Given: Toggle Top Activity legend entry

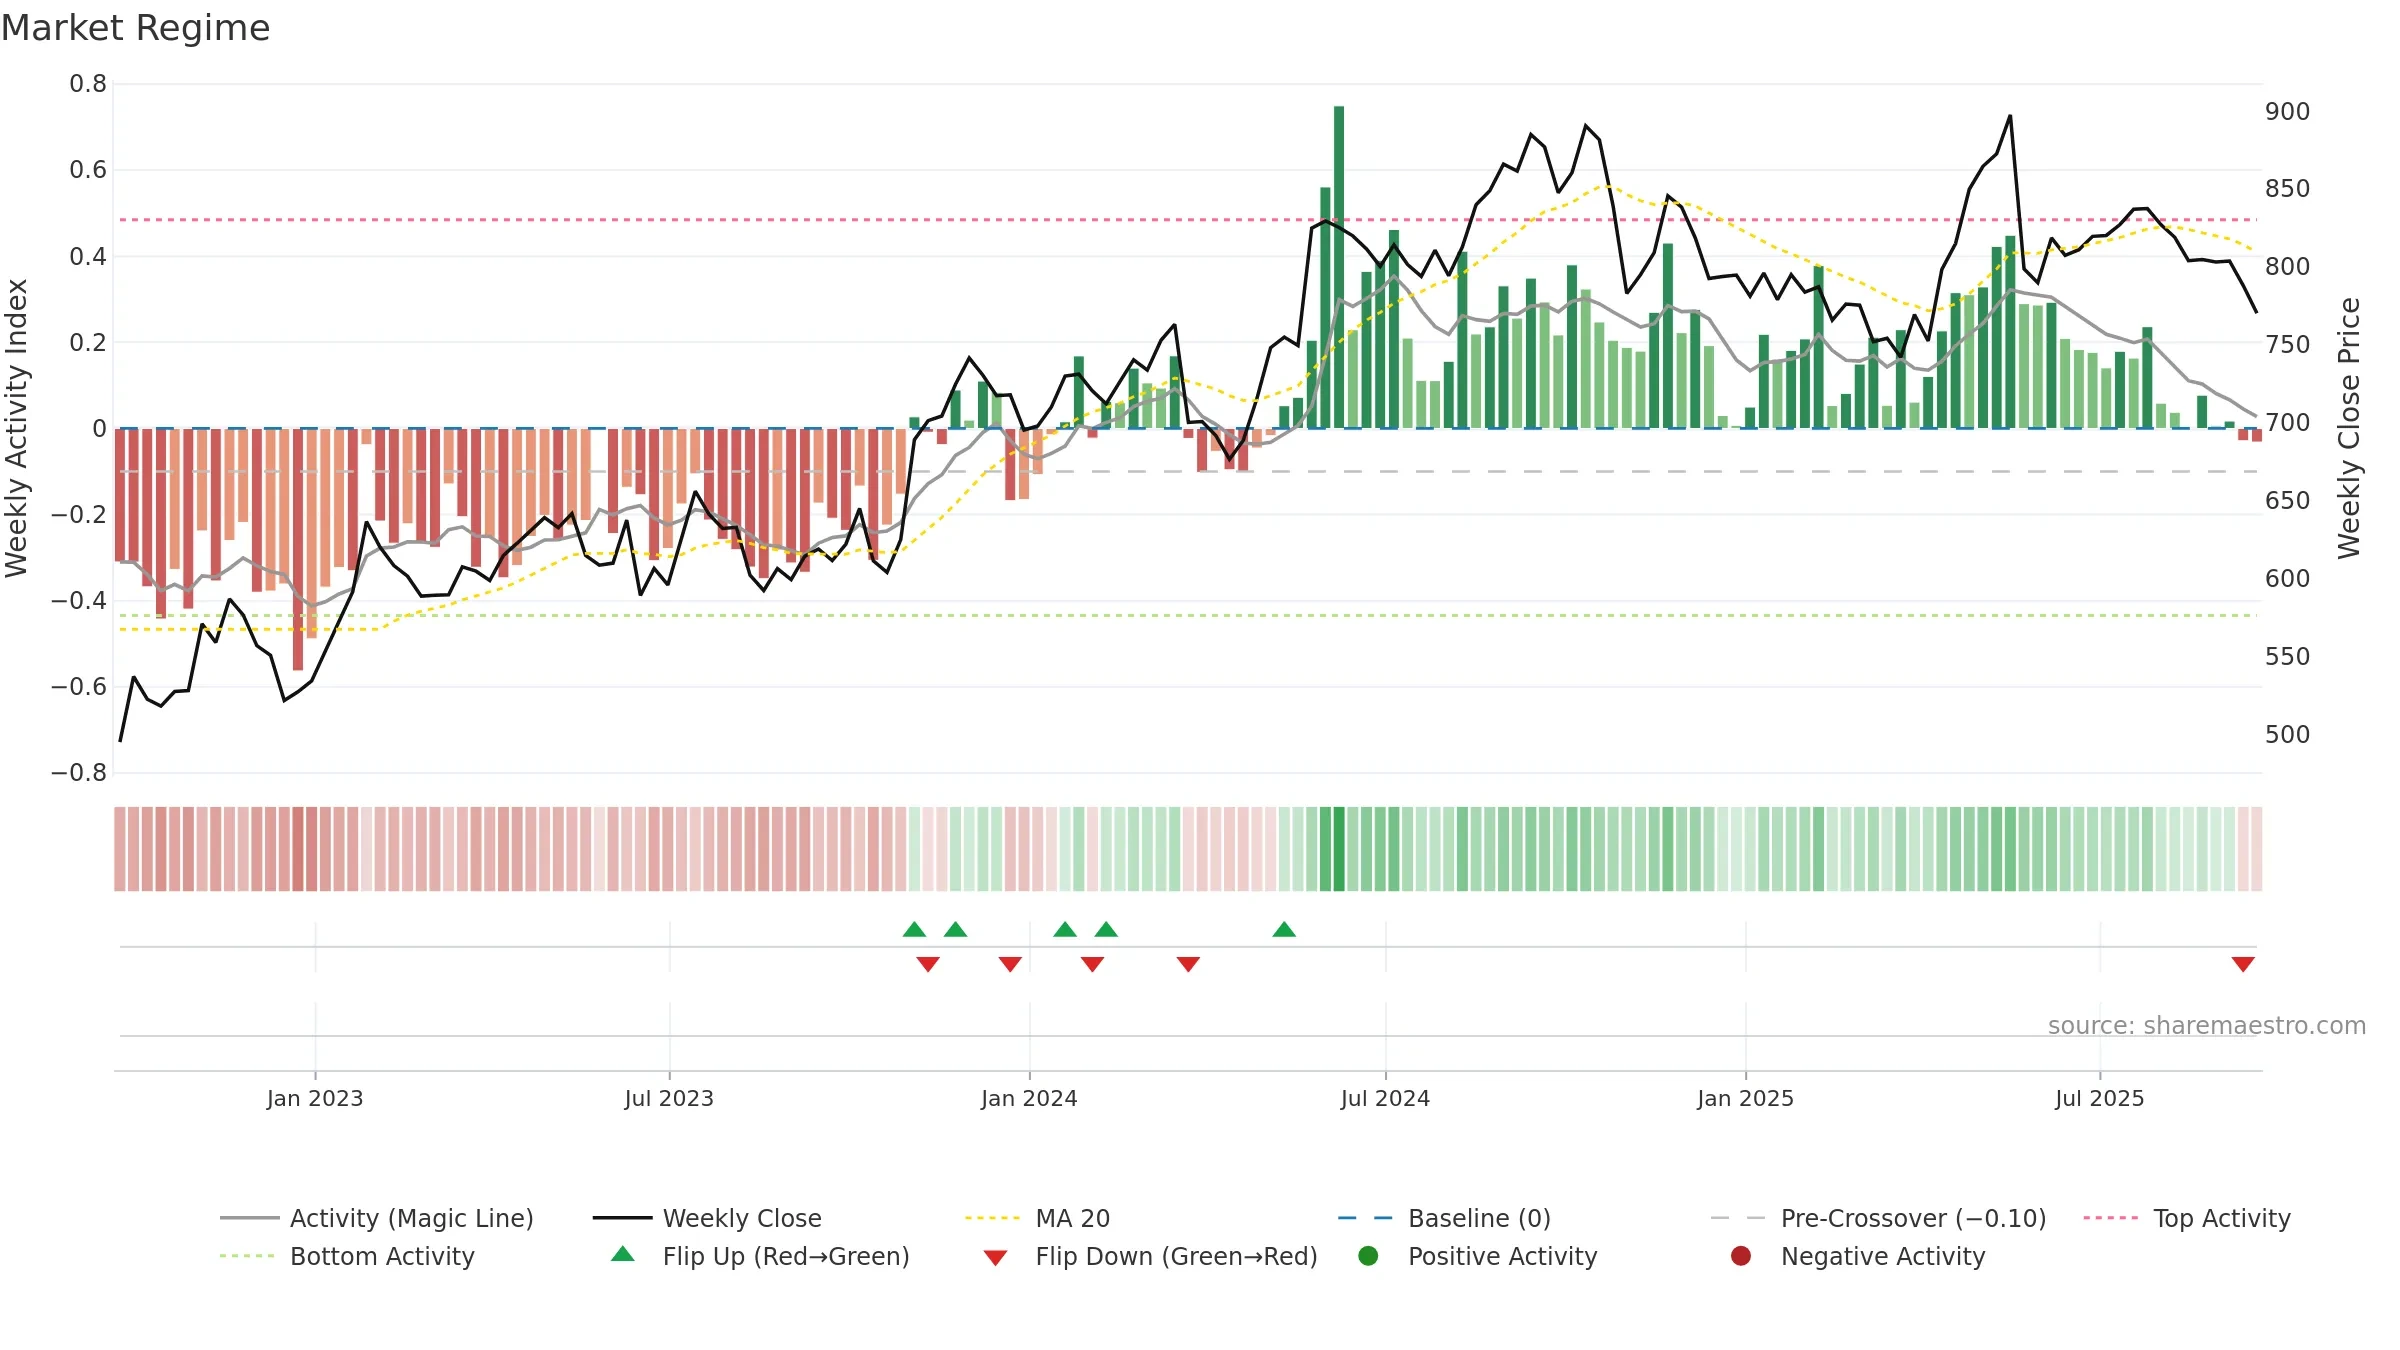Looking at the screenshot, I should [x=2187, y=1218].
